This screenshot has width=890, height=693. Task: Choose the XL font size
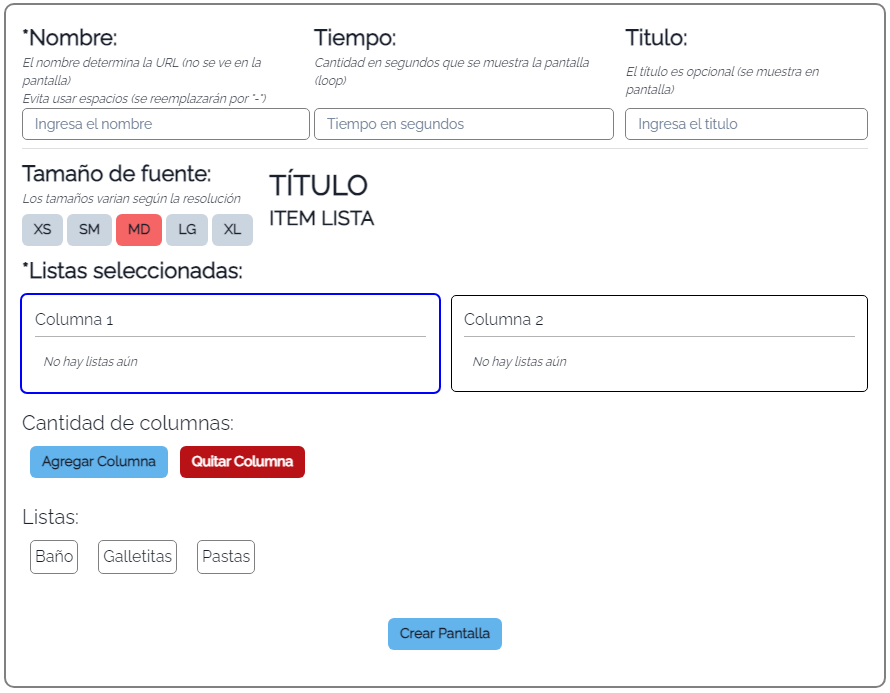click(x=232, y=230)
